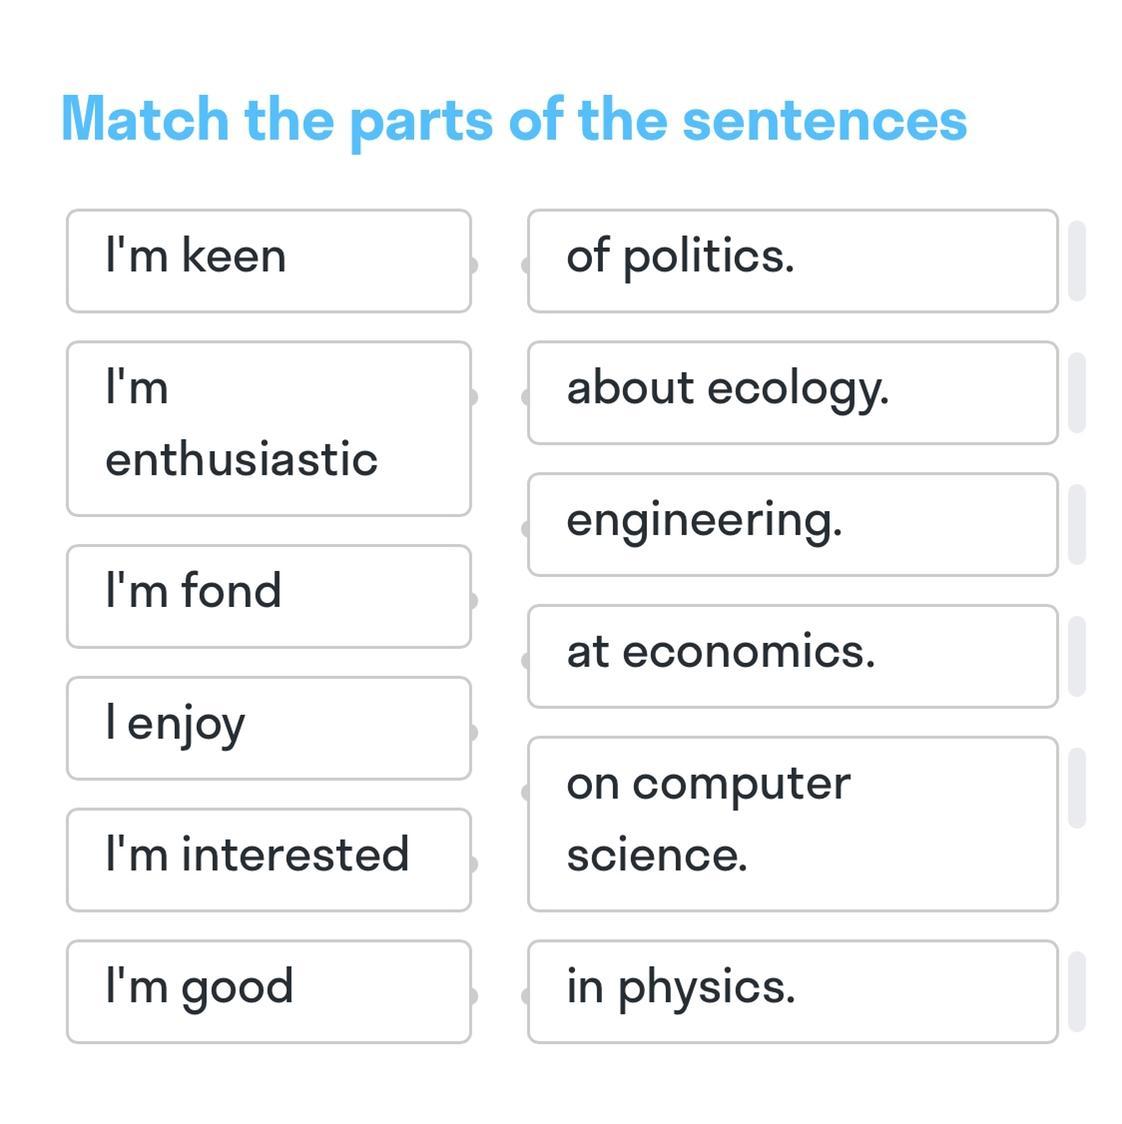The image size is (1122, 1124).
Task: Click the connector notch on "I'm keen"
Action: click(474, 265)
